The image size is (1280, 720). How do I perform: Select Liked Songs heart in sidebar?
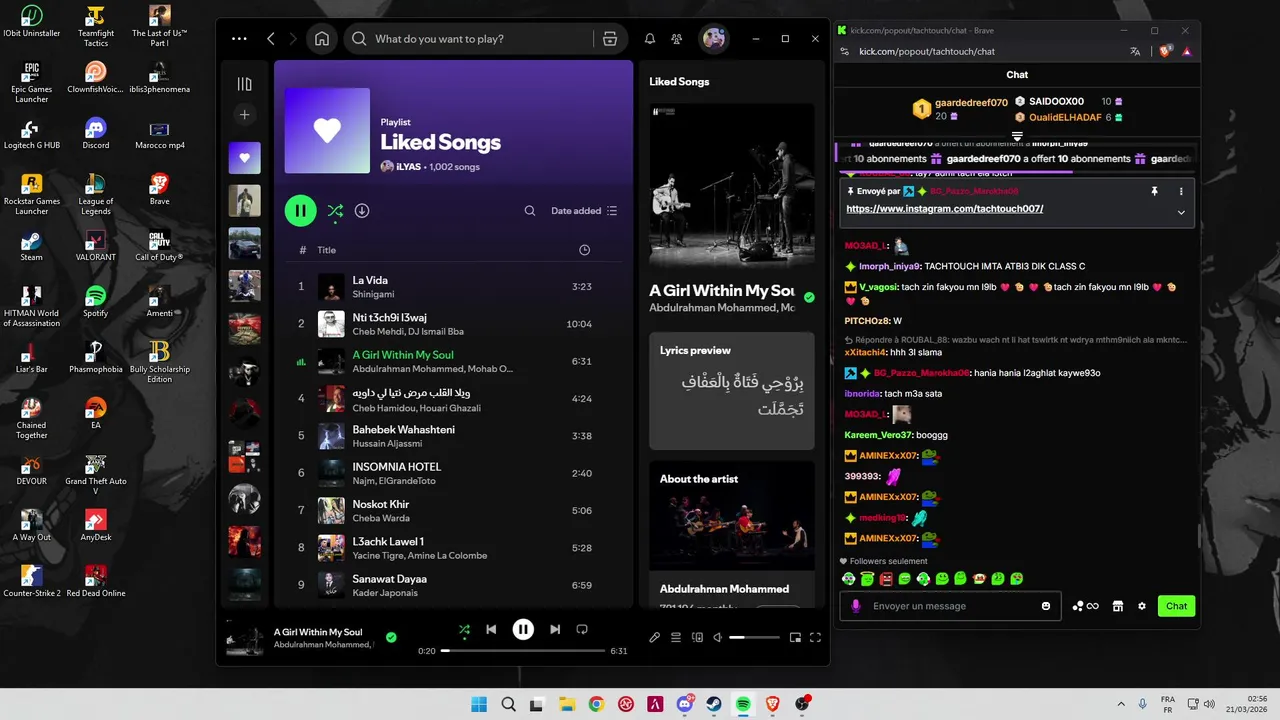244,158
